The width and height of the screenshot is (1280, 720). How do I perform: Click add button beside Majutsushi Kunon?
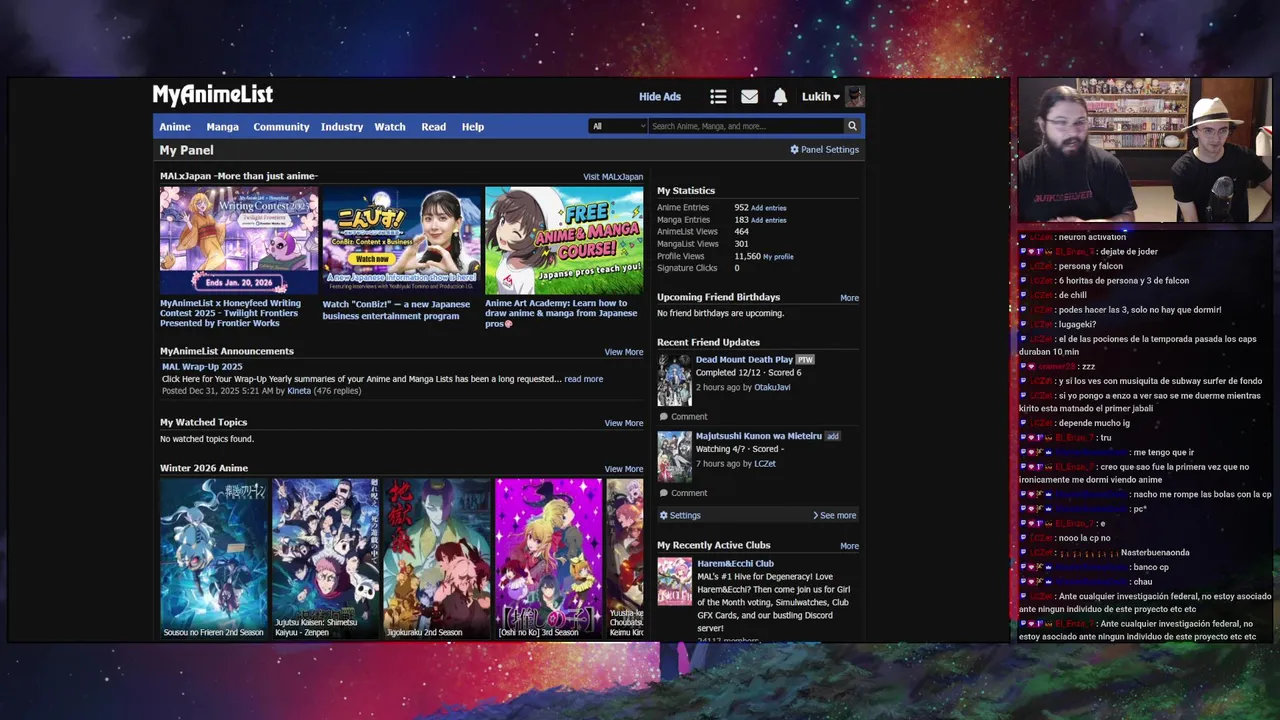832,436
